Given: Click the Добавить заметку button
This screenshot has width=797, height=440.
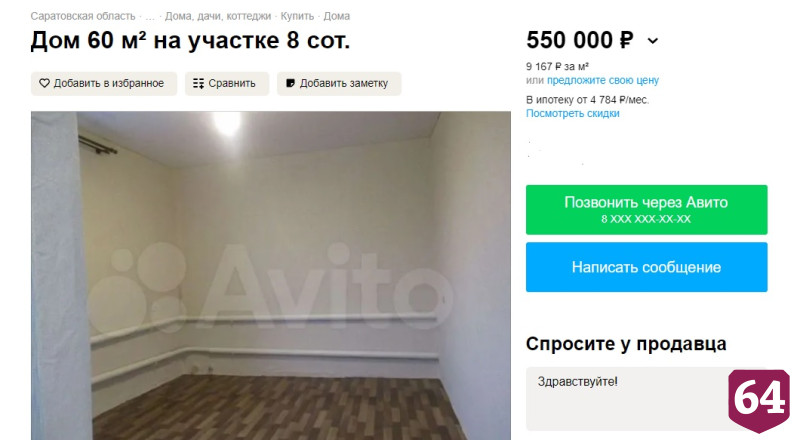Looking at the screenshot, I should tap(339, 83).
